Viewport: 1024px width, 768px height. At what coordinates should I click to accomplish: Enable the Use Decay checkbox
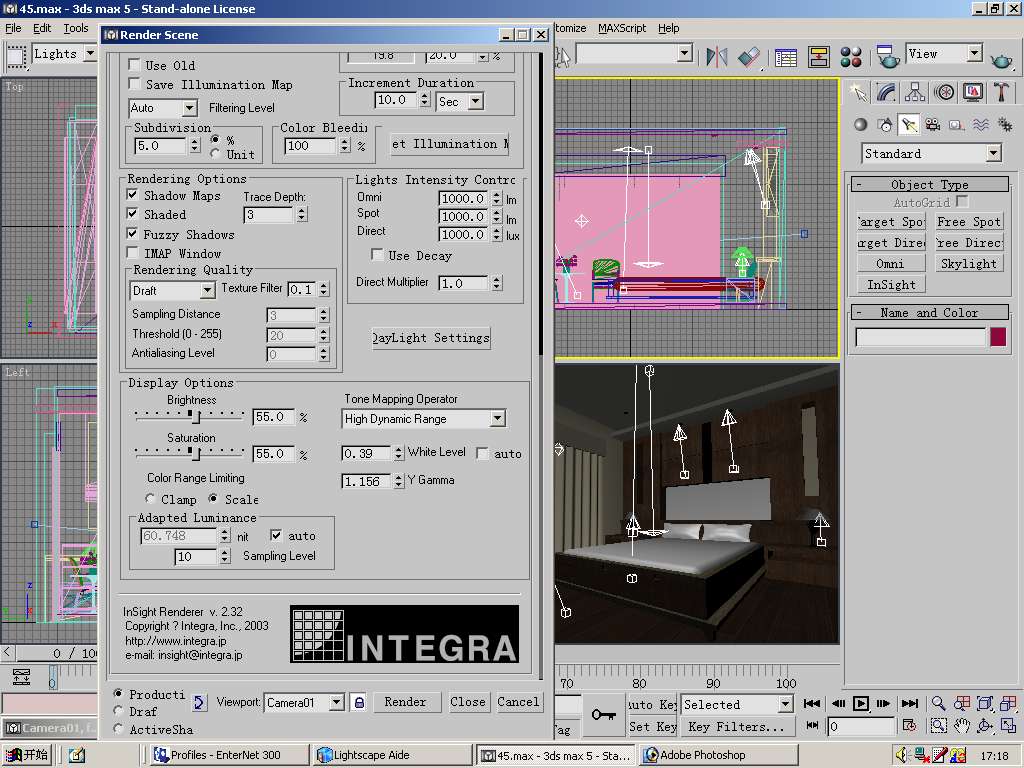(x=377, y=255)
